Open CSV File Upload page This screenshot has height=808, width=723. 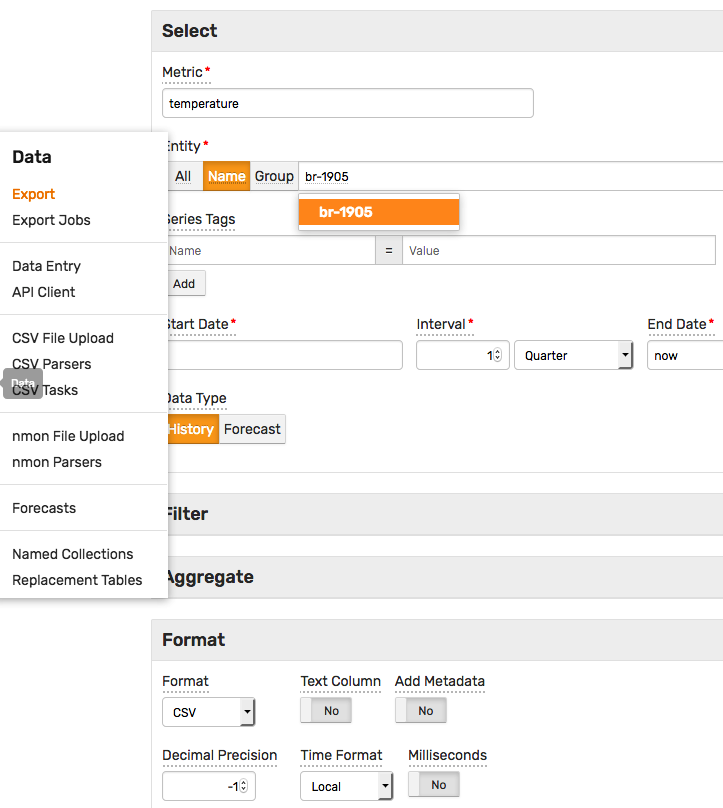63,338
